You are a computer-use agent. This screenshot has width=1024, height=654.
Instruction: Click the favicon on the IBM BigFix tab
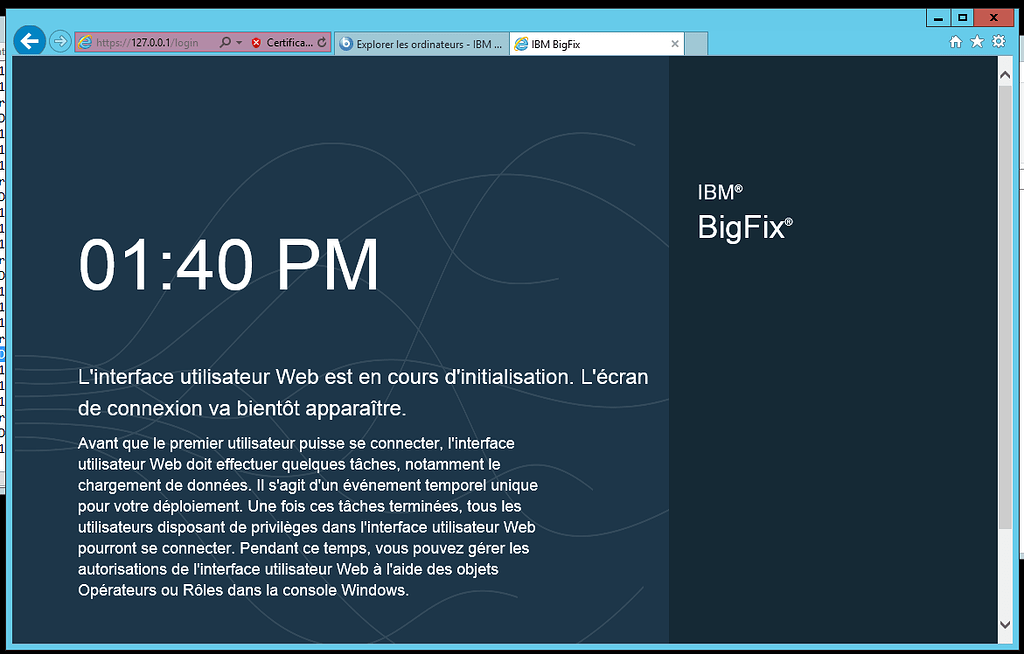[x=521, y=43]
